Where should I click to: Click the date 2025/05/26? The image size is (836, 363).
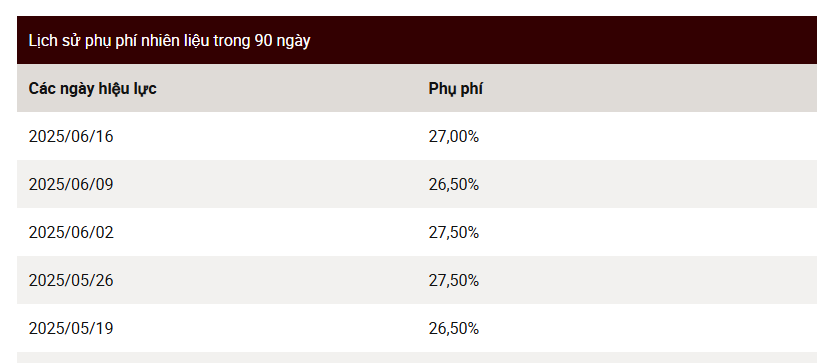point(71,280)
